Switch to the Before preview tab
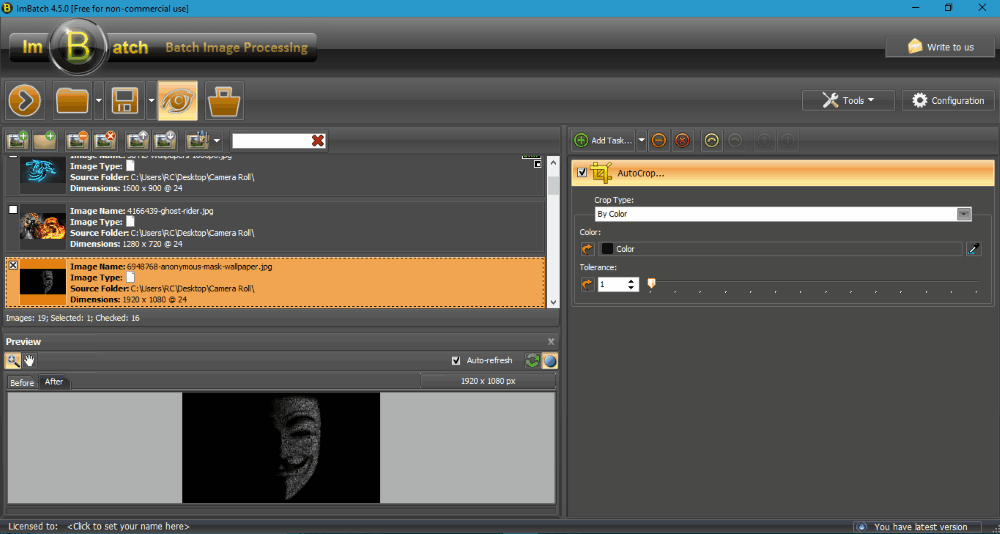The width and height of the screenshot is (1000, 534). [x=22, y=382]
